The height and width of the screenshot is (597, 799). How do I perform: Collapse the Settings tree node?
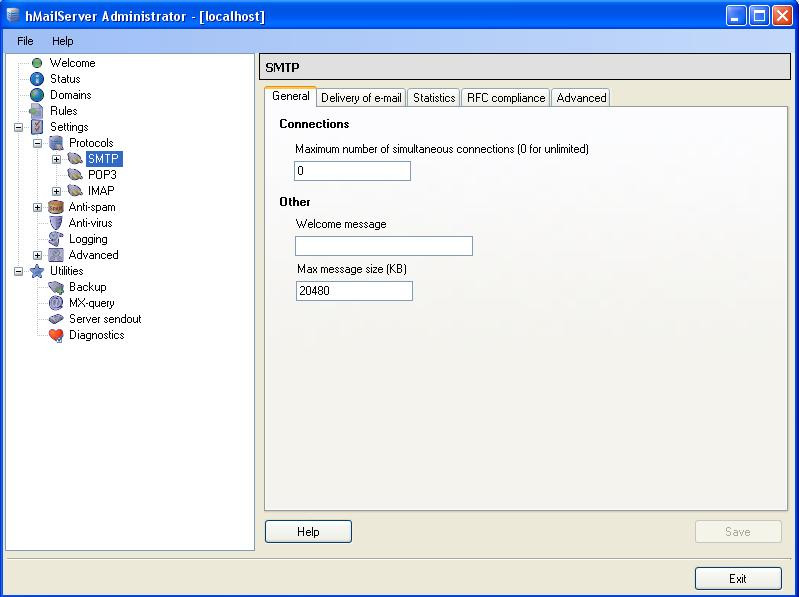point(18,127)
